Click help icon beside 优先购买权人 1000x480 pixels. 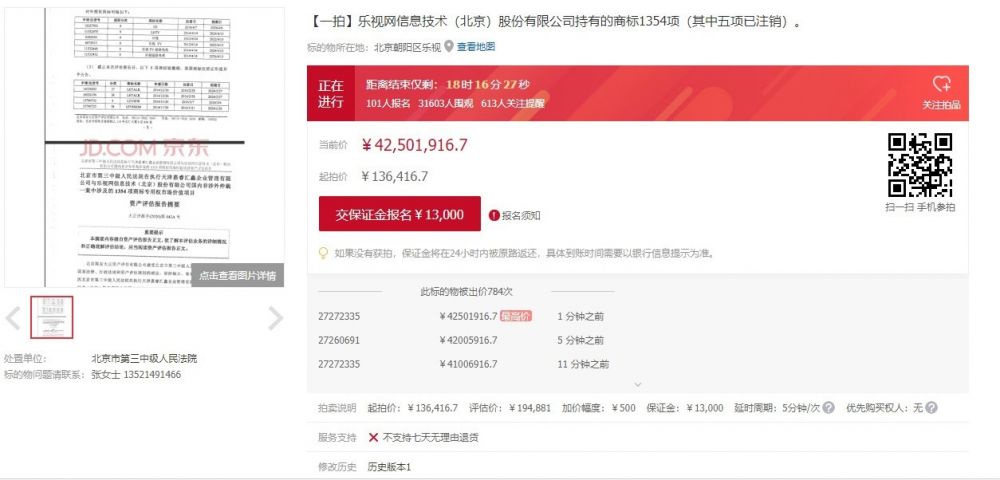tap(931, 408)
